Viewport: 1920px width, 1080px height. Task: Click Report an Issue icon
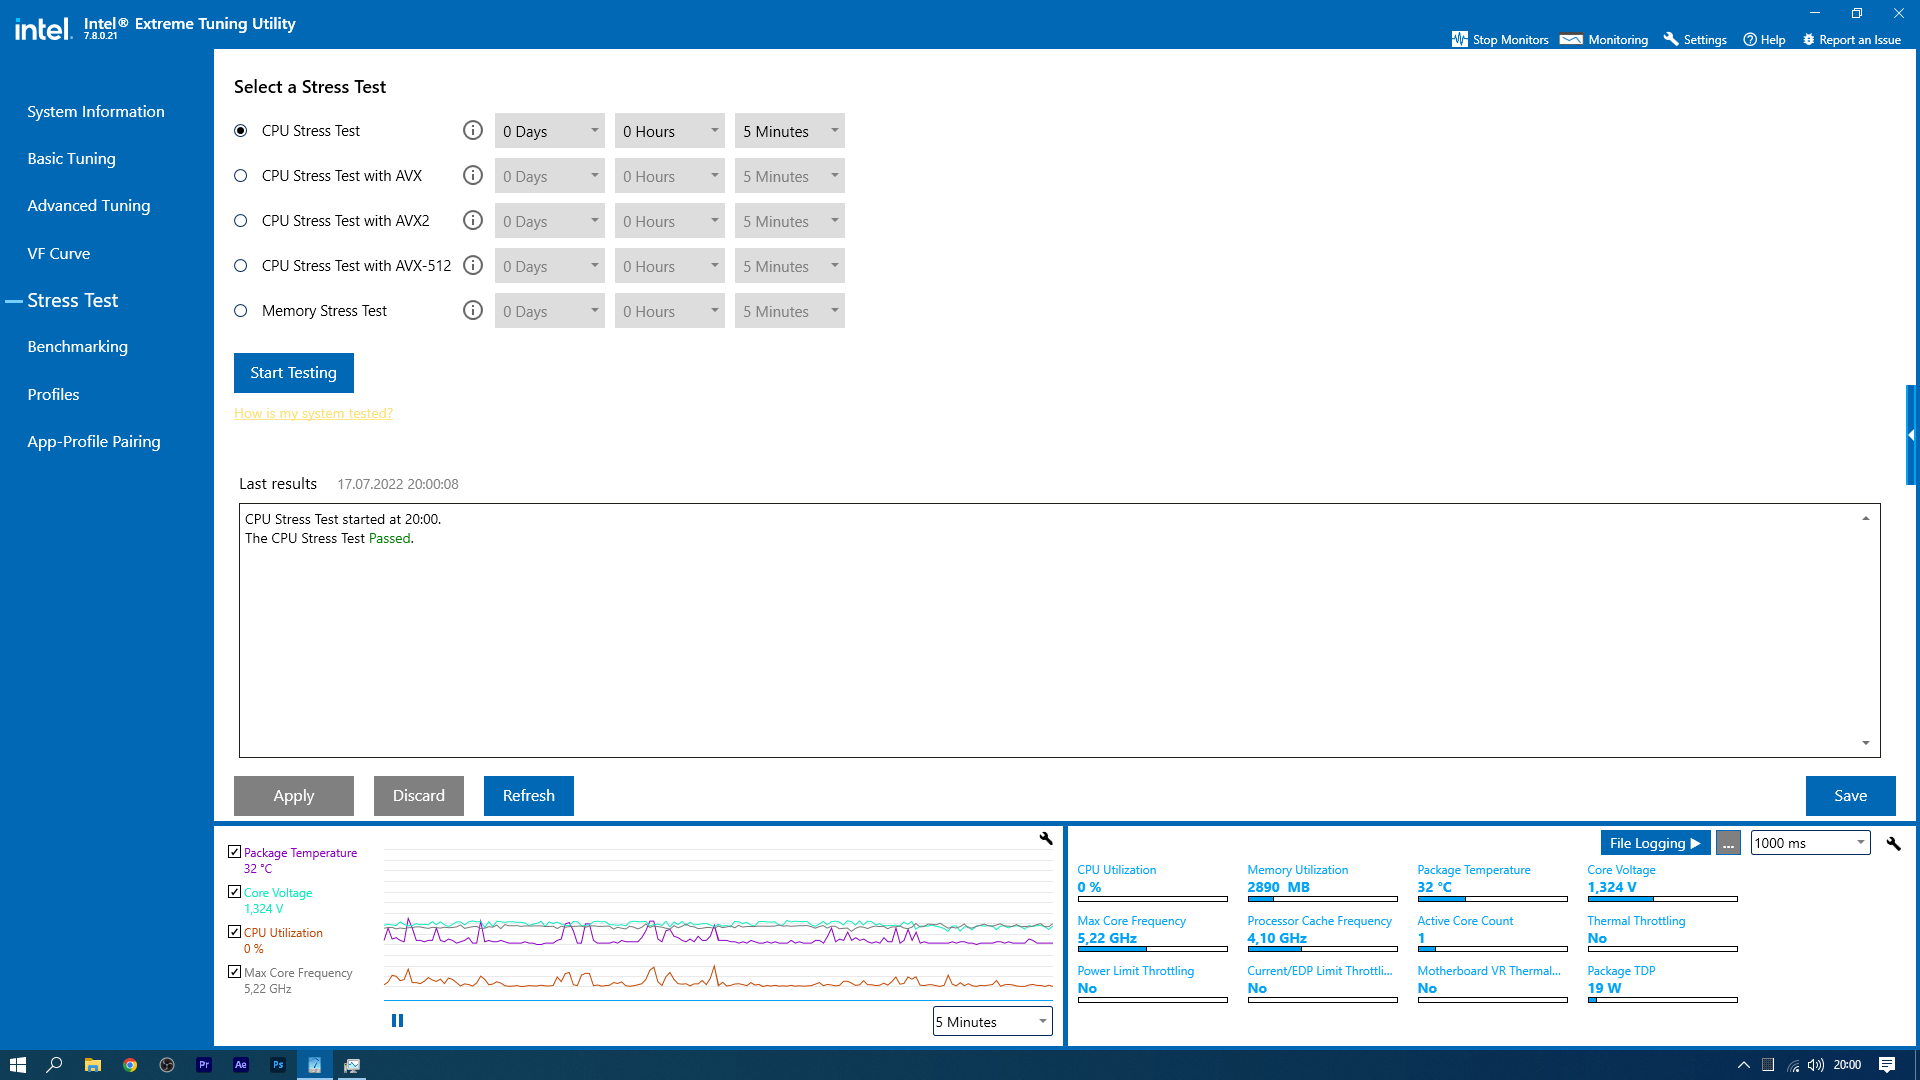[1808, 40]
